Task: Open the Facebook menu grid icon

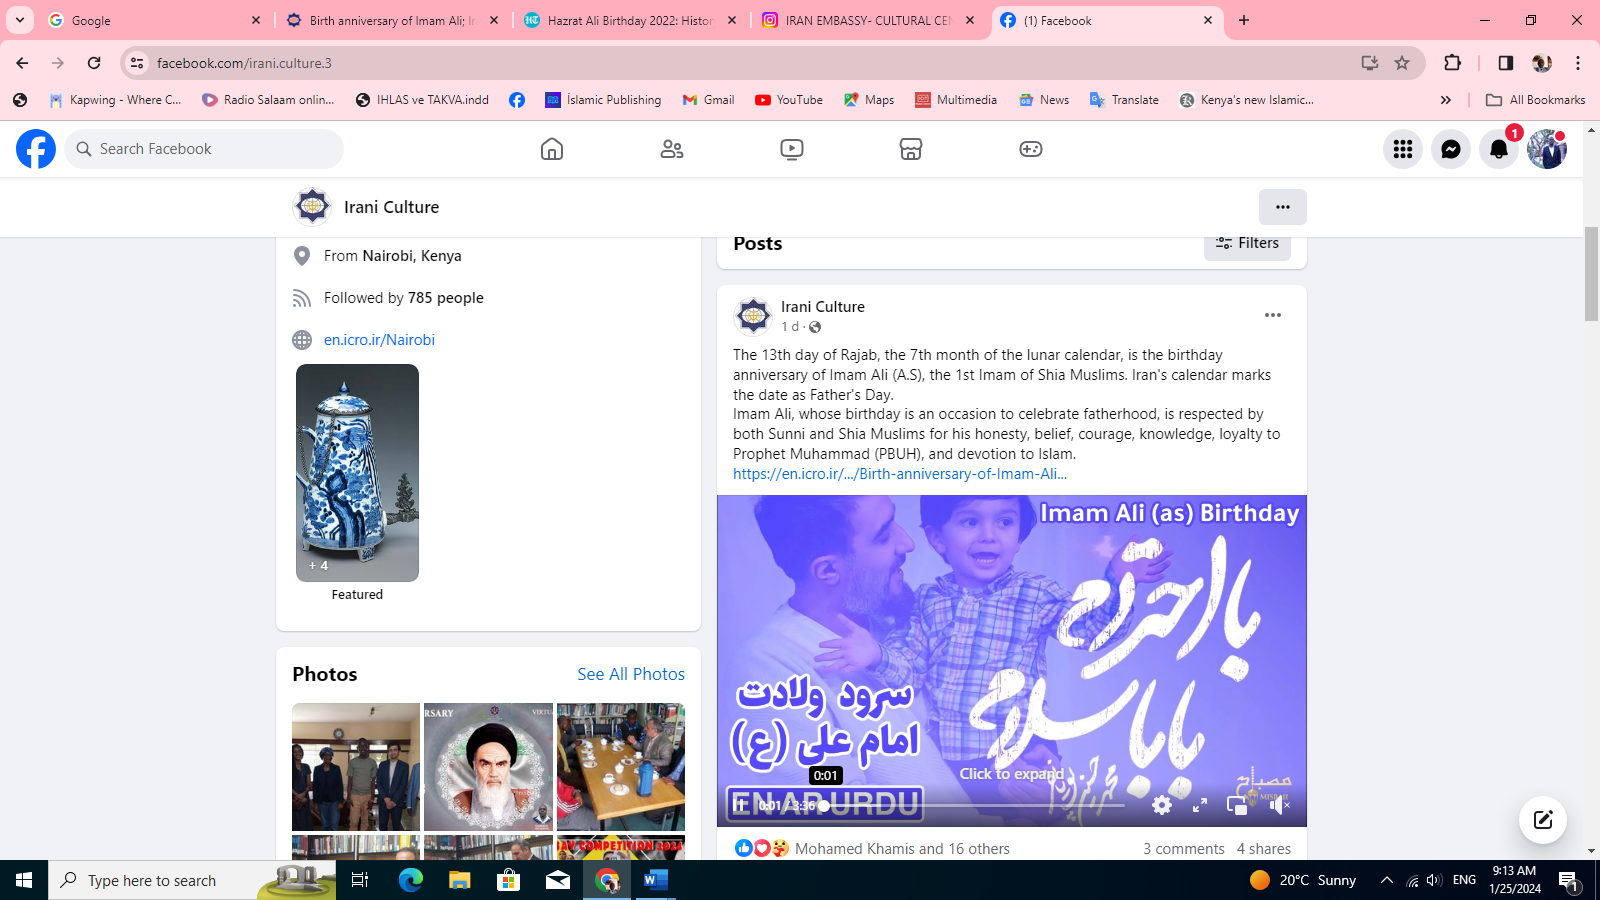Action: (x=1402, y=149)
